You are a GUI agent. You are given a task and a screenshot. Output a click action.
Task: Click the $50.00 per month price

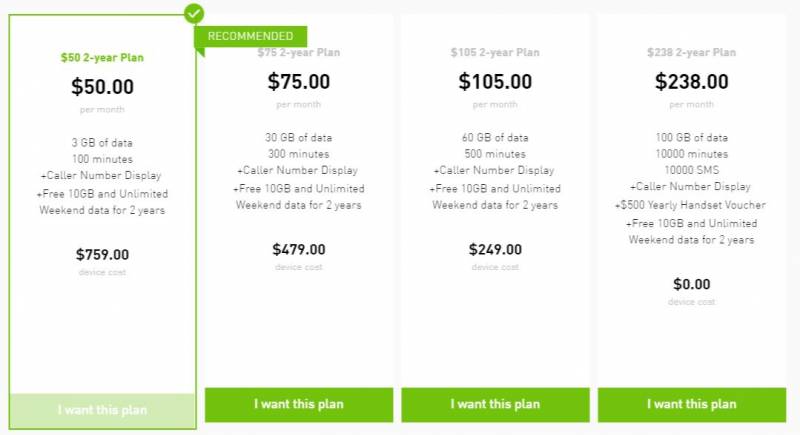(102, 87)
